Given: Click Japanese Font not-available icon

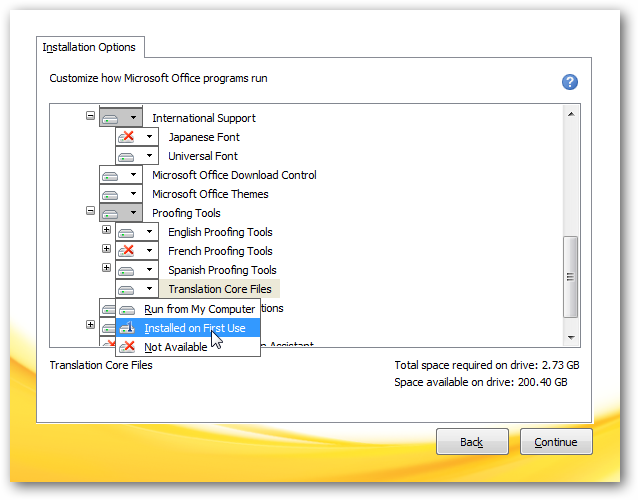Looking at the screenshot, I should tap(126, 137).
